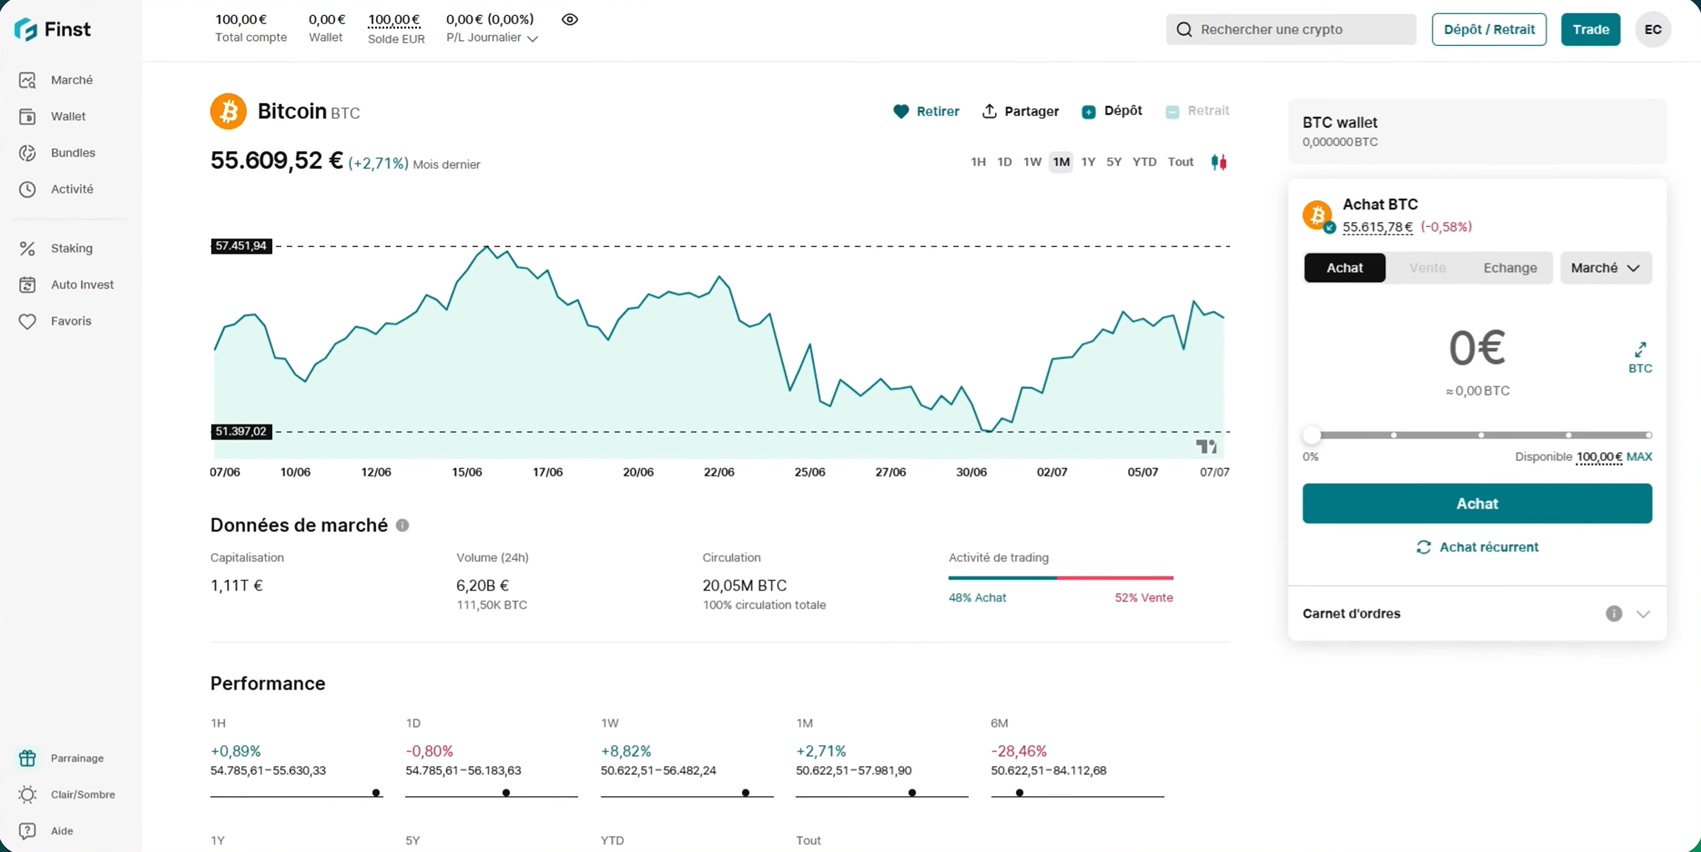Image resolution: width=1701 pixels, height=852 pixels.
Task: Select 1H chart range
Action: [978, 162]
